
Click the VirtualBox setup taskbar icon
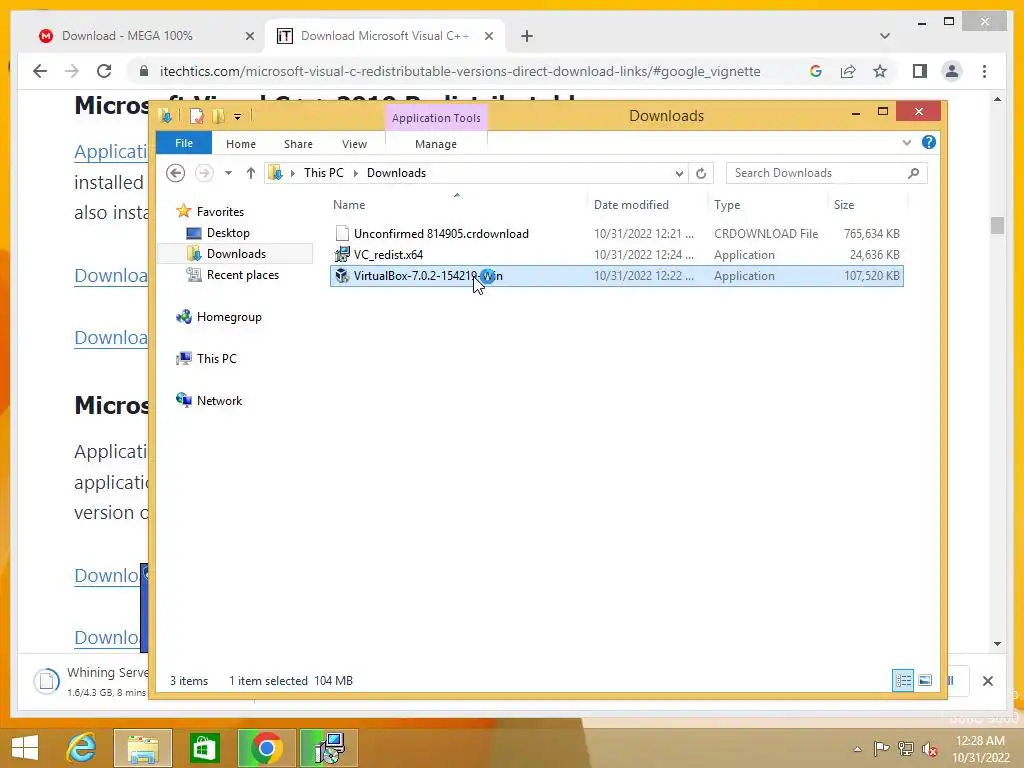[x=329, y=748]
